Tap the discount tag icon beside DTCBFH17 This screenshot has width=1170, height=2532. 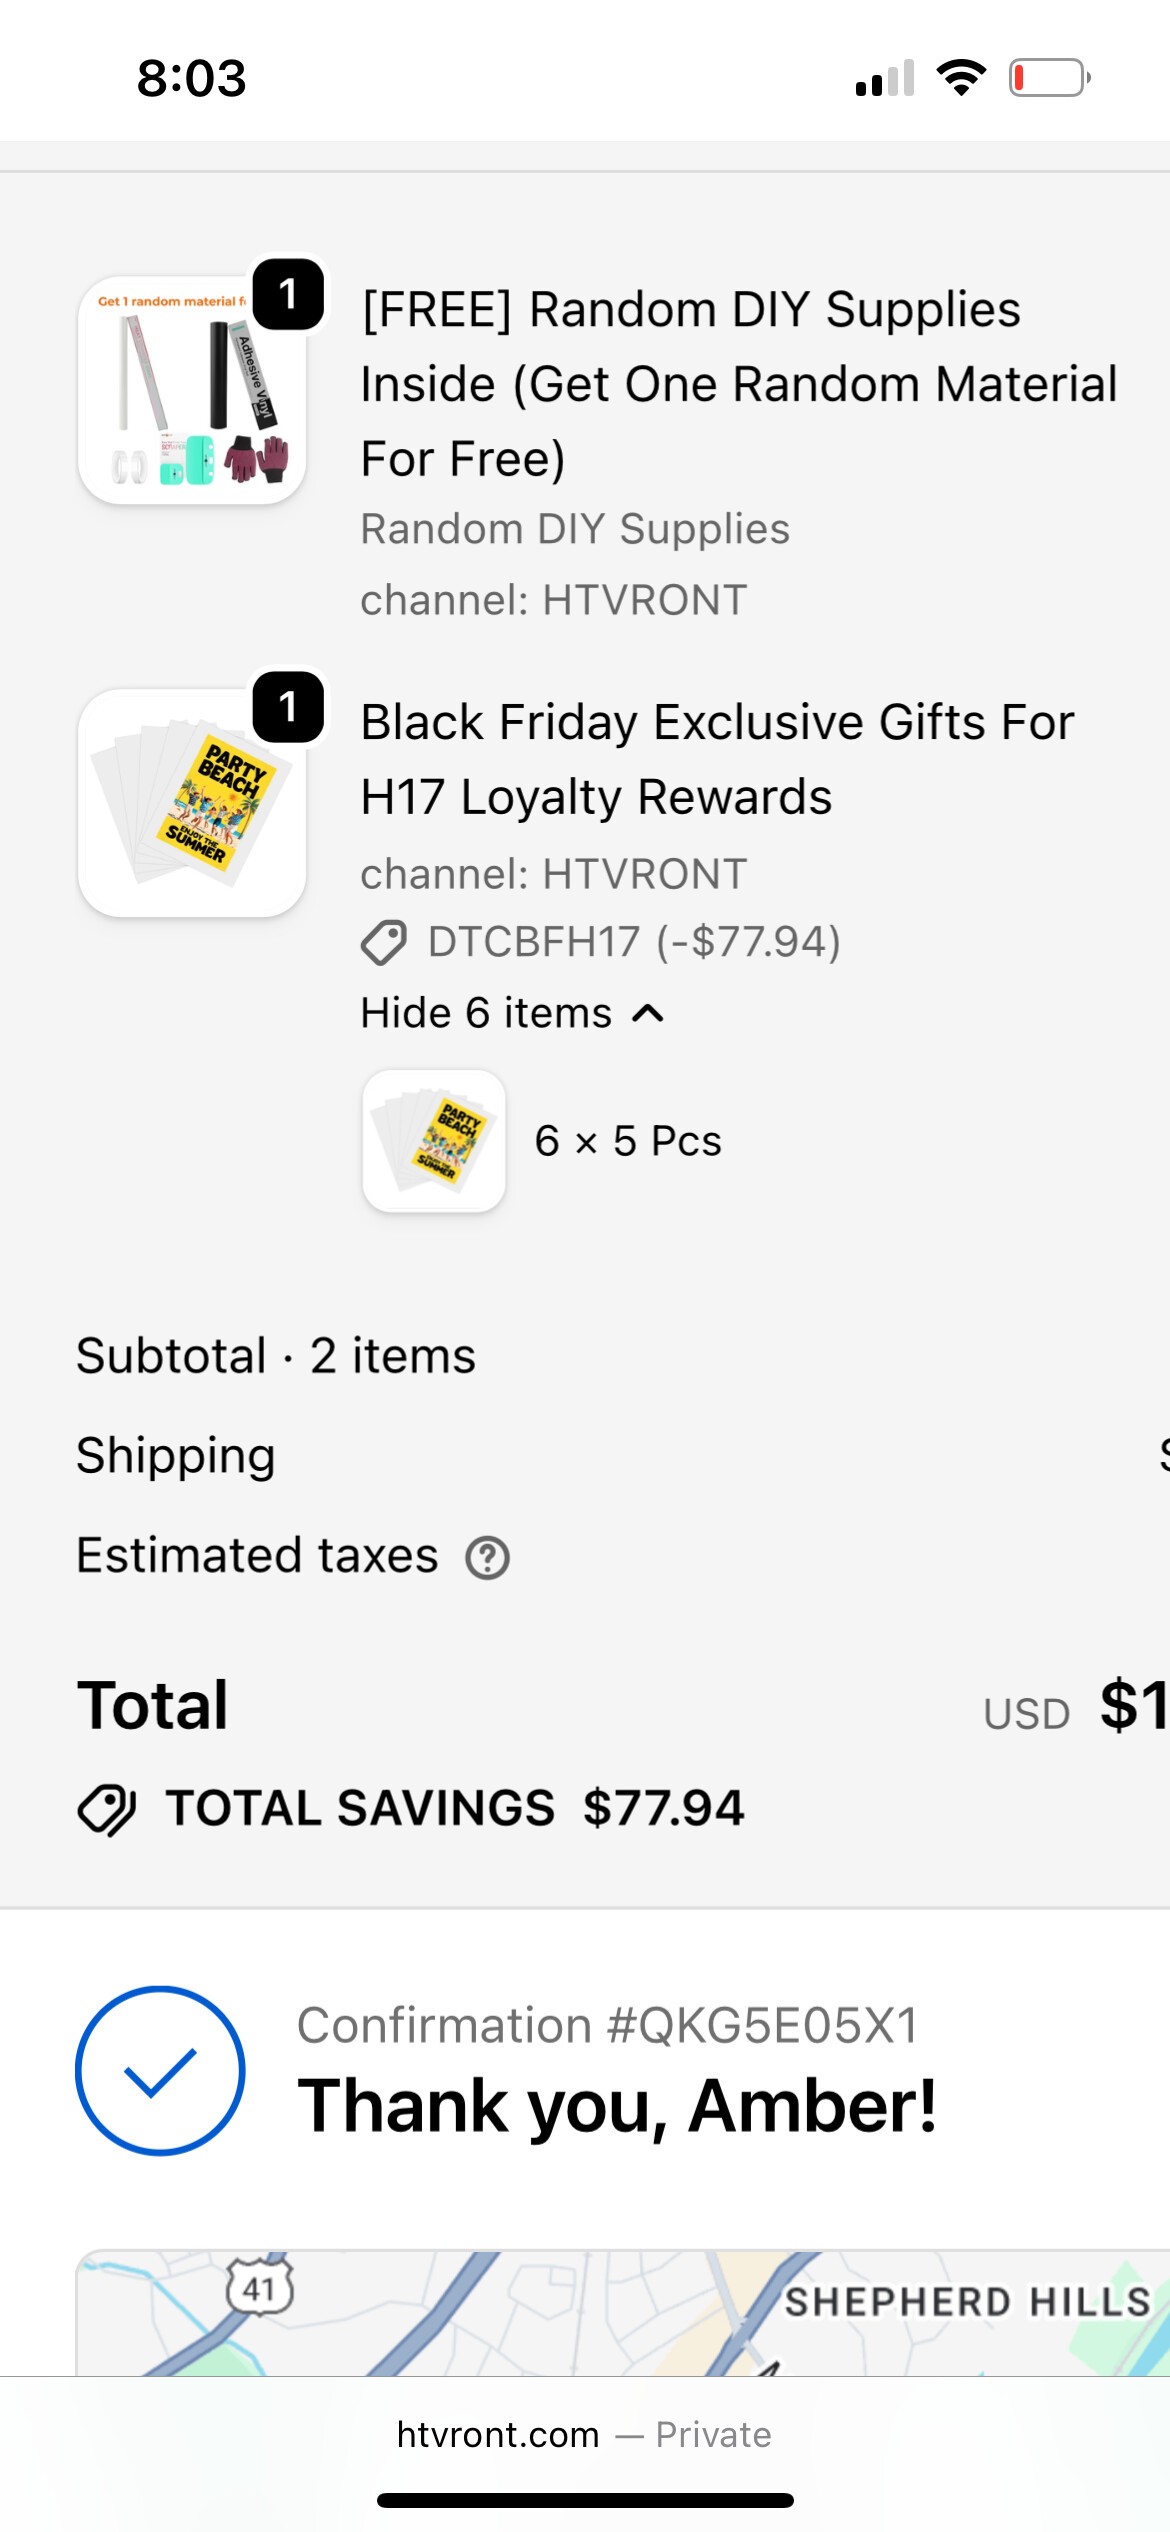pyautogui.click(x=383, y=942)
